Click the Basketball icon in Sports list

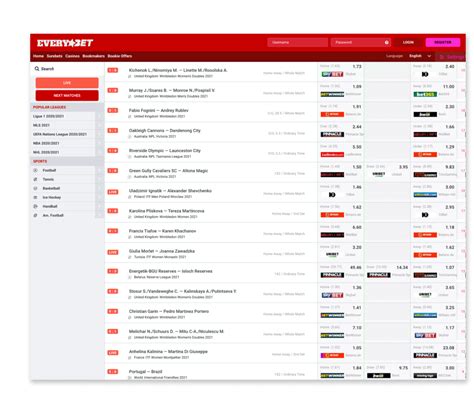pos(35,188)
